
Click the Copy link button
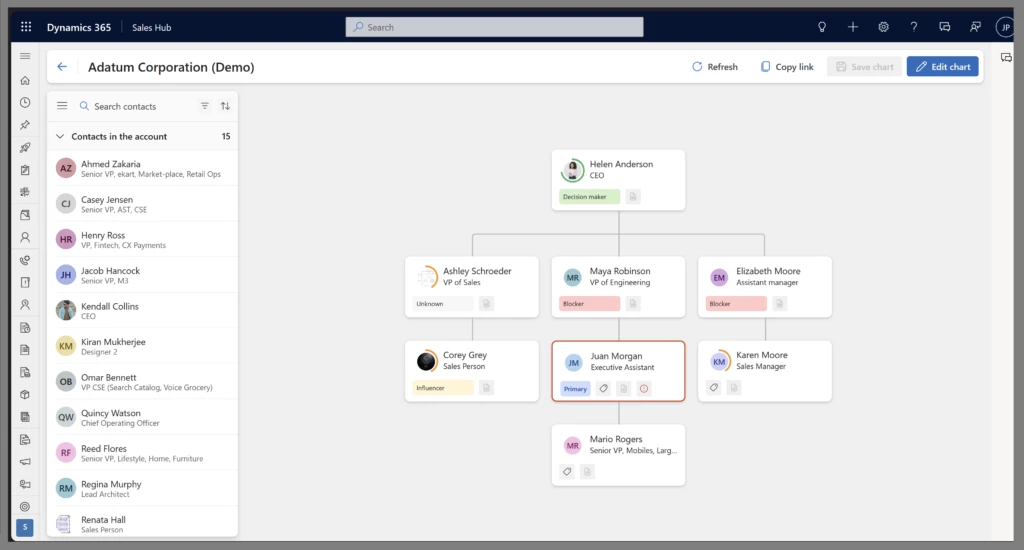pos(787,67)
